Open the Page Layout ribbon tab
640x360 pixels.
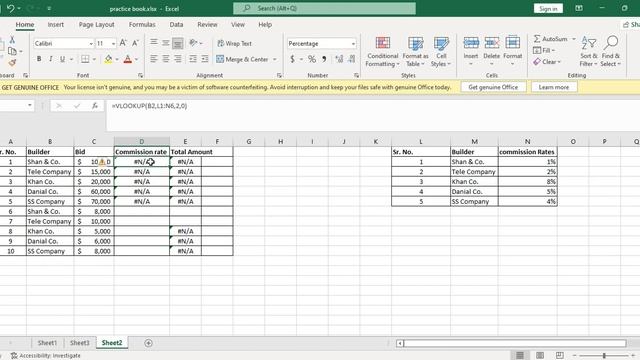point(96,24)
